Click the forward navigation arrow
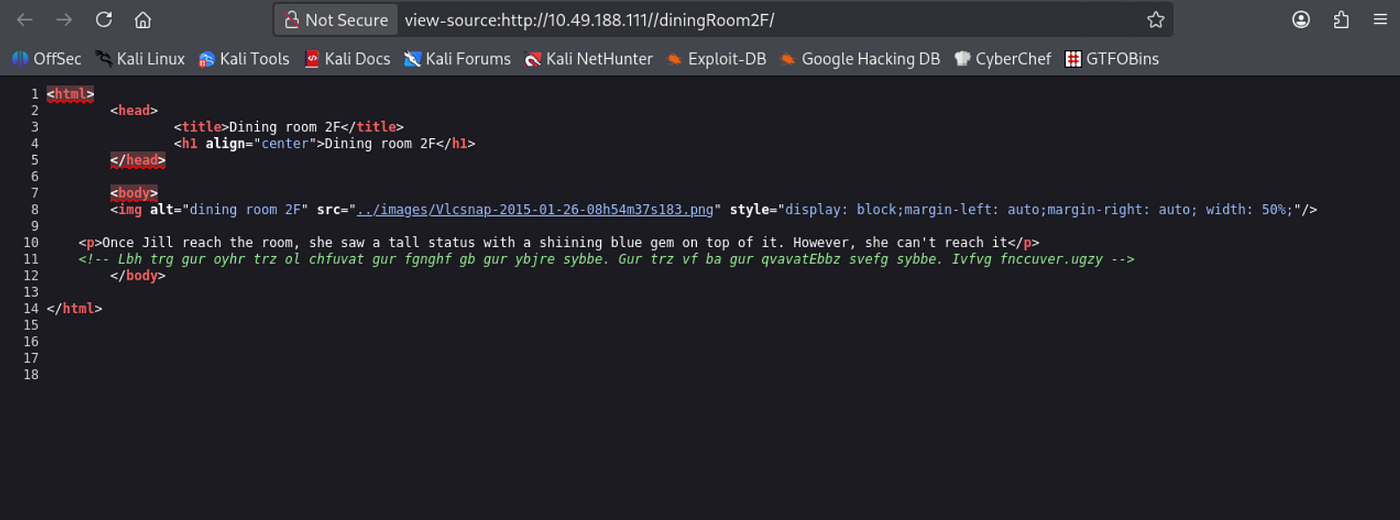 click(64, 20)
